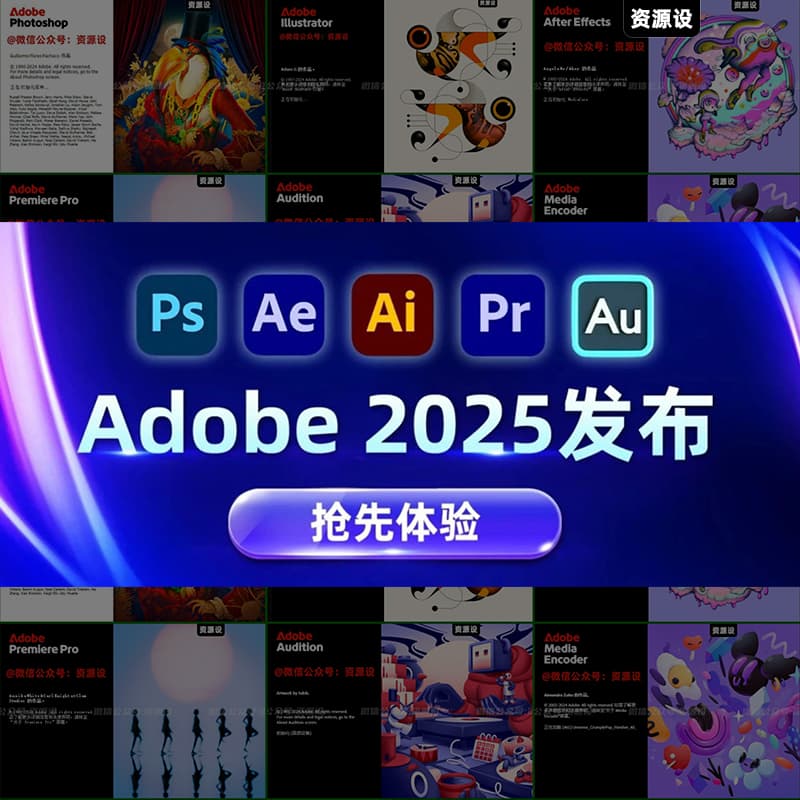Open the After Effects Ae icon
This screenshot has height=800, width=800.
click(284, 314)
